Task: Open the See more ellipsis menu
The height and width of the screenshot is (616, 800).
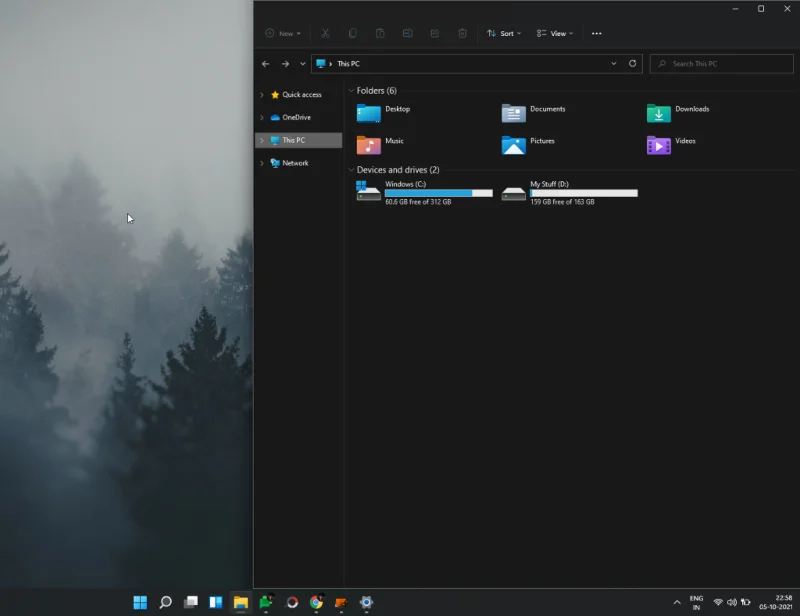Action: tap(596, 33)
